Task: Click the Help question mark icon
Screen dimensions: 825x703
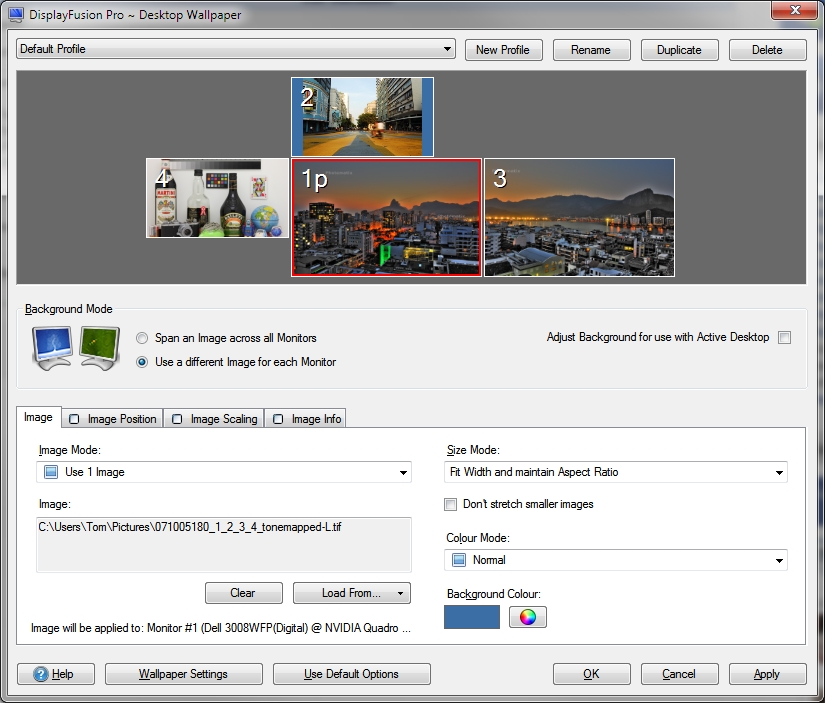Action: tap(41, 675)
